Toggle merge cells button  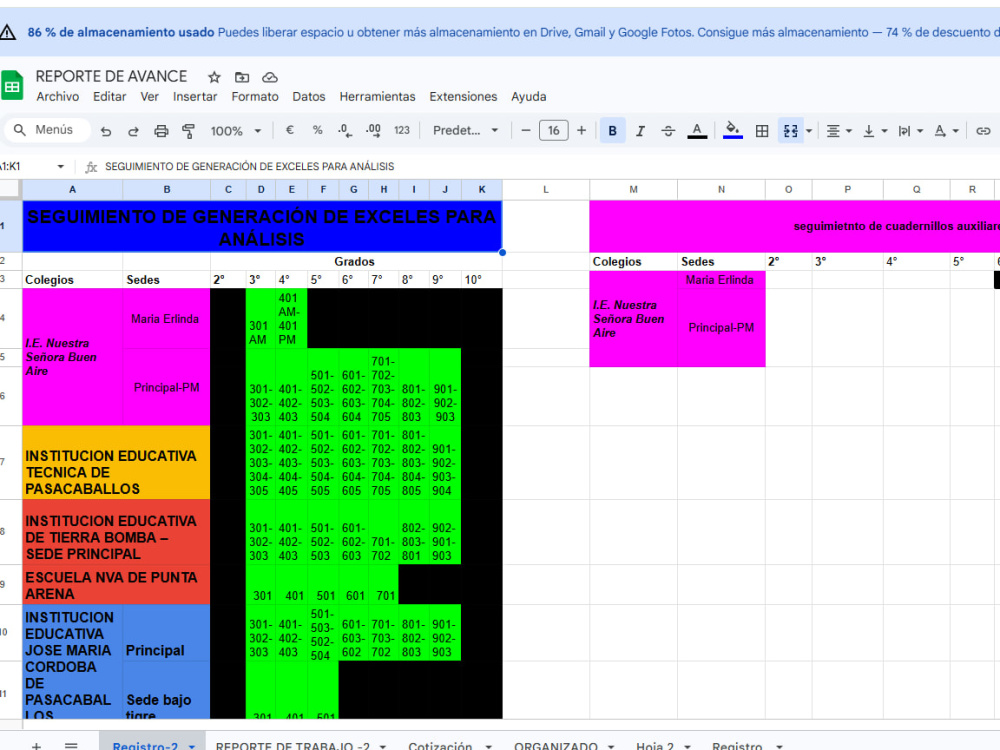click(790, 131)
